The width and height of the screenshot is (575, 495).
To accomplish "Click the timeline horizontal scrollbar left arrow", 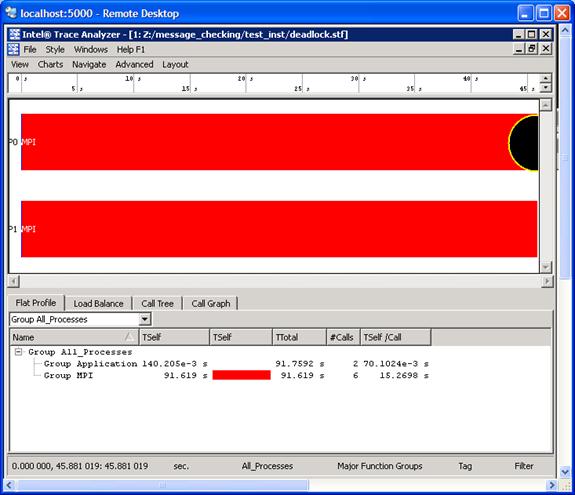I will pyautogui.click(x=13, y=282).
